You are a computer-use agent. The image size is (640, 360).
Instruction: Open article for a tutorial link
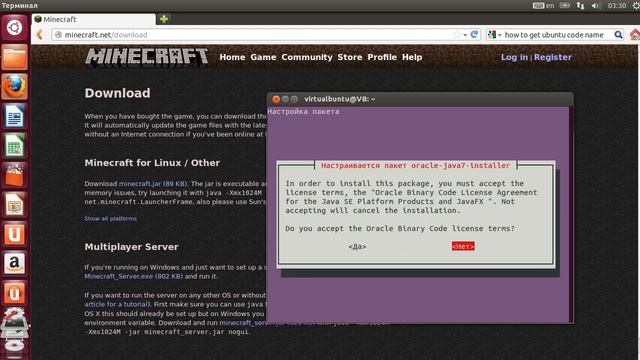click(x=118, y=304)
